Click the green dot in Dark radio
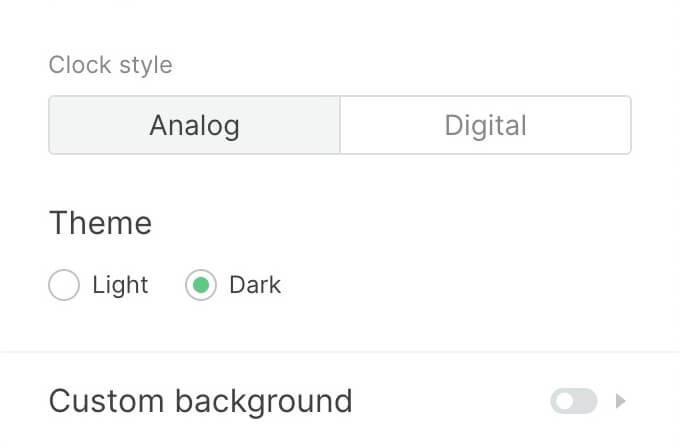This screenshot has width=680, height=448. pos(201,285)
